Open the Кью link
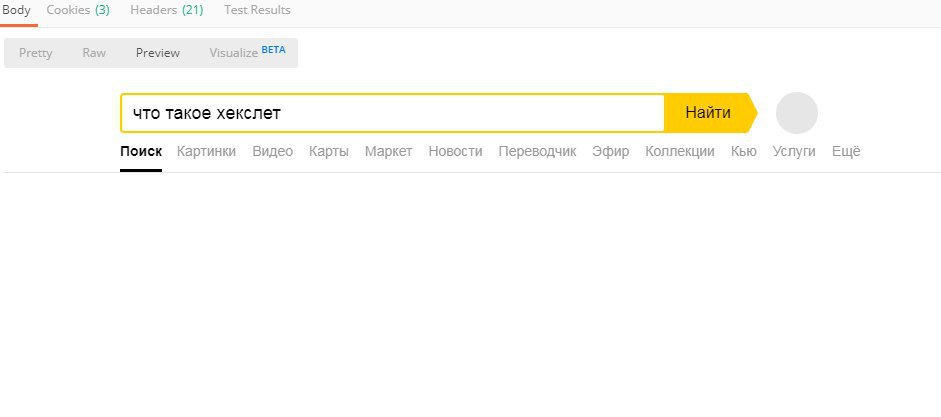Image resolution: width=941 pixels, height=417 pixels. point(744,152)
